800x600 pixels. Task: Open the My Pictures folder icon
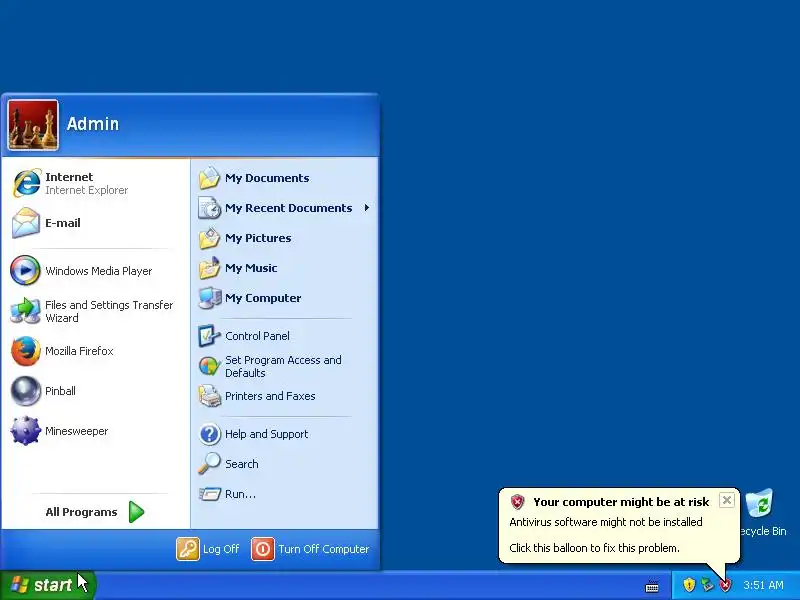tap(210, 238)
